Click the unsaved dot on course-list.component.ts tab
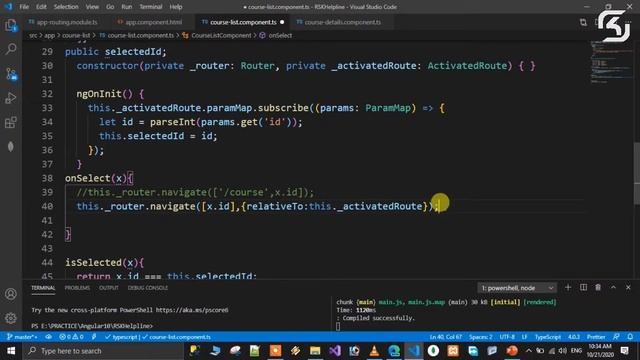The height and width of the screenshot is (360, 640). click(282, 22)
